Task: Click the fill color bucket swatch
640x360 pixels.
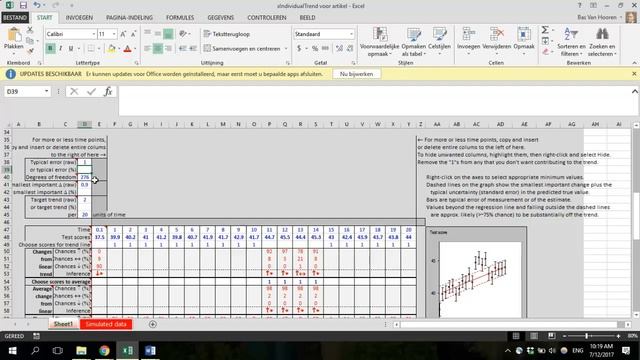Action: coord(111,49)
